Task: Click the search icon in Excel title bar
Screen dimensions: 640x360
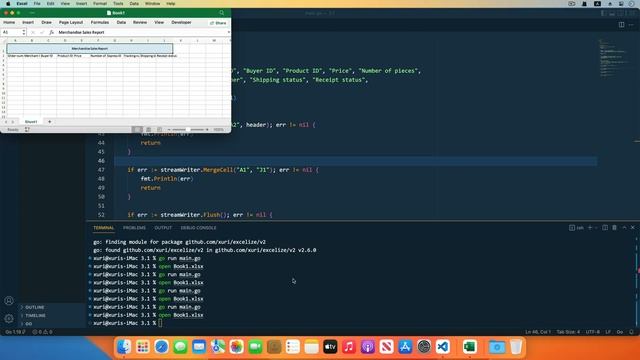Action: pos(221,13)
